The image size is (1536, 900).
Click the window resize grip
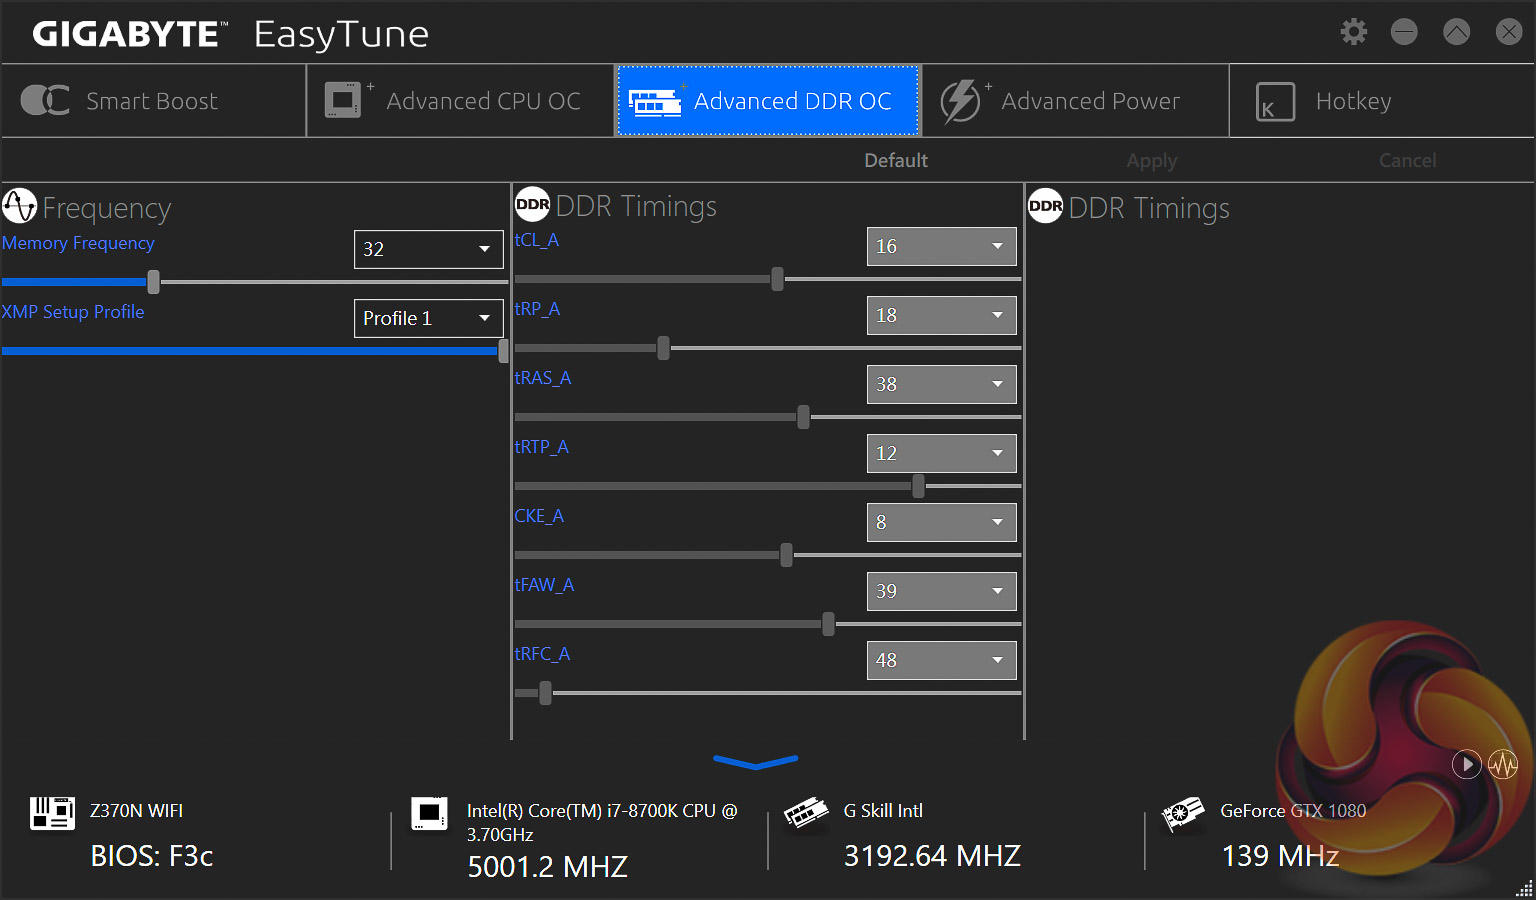(1525, 889)
